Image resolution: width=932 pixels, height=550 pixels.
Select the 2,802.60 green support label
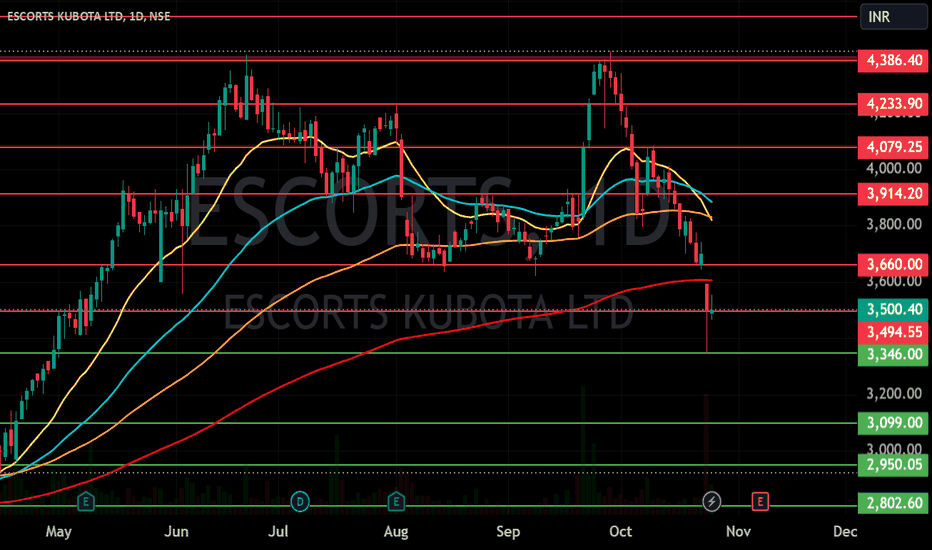point(893,503)
